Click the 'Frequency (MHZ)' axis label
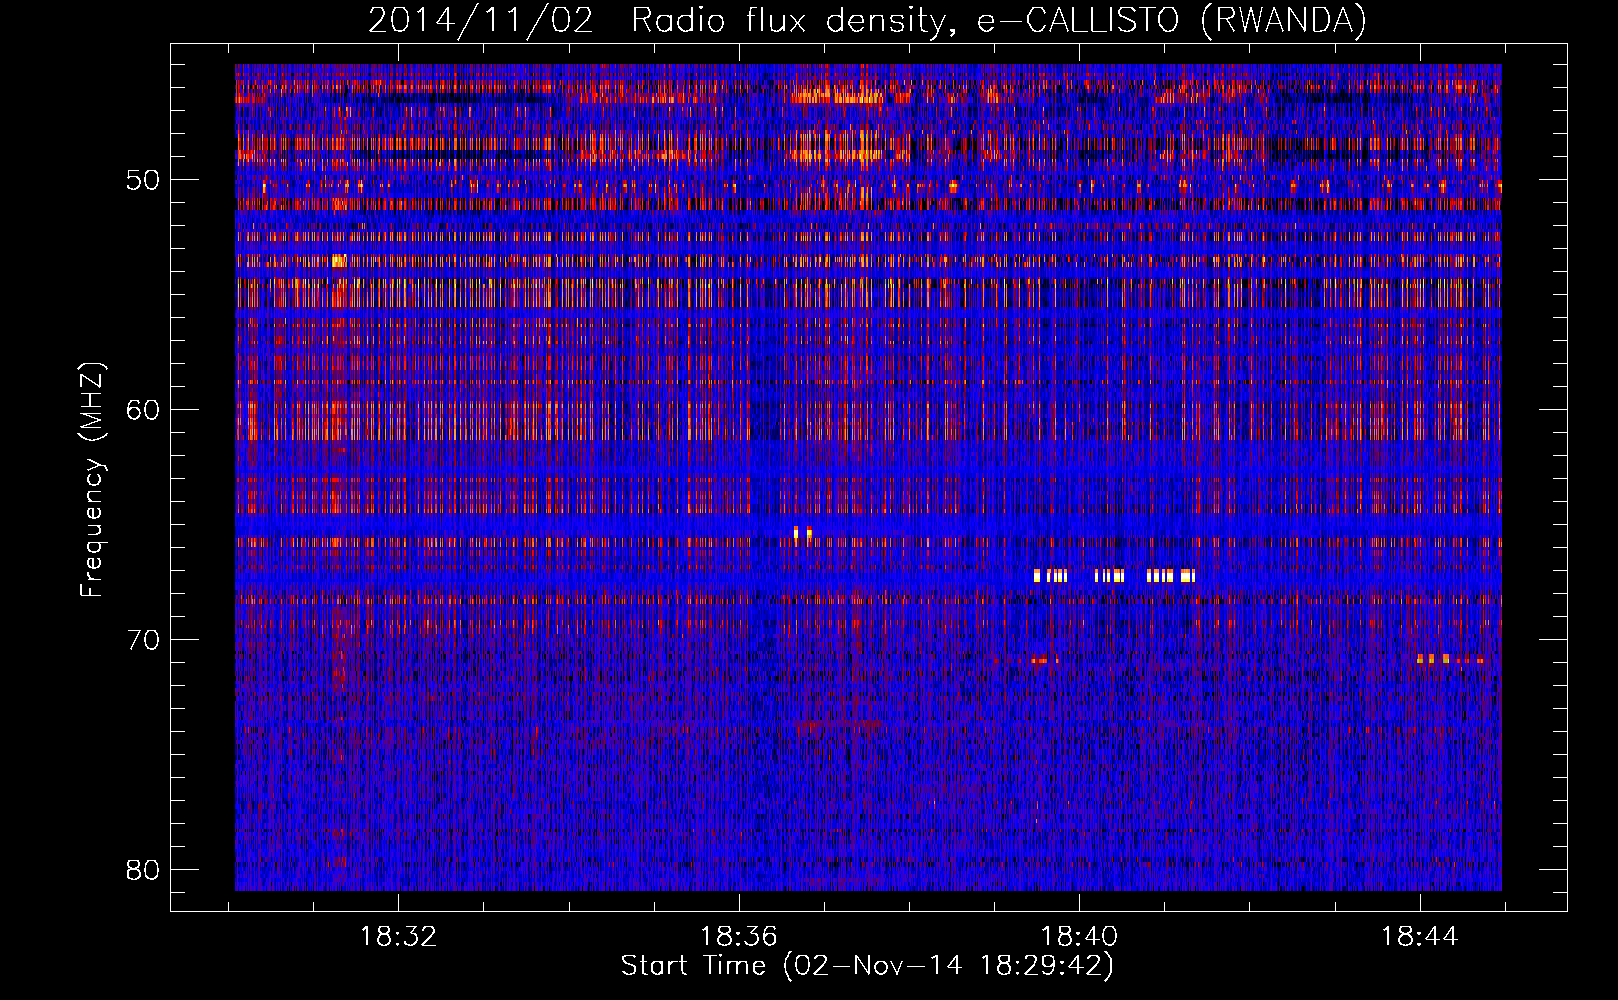 click(x=92, y=479)
